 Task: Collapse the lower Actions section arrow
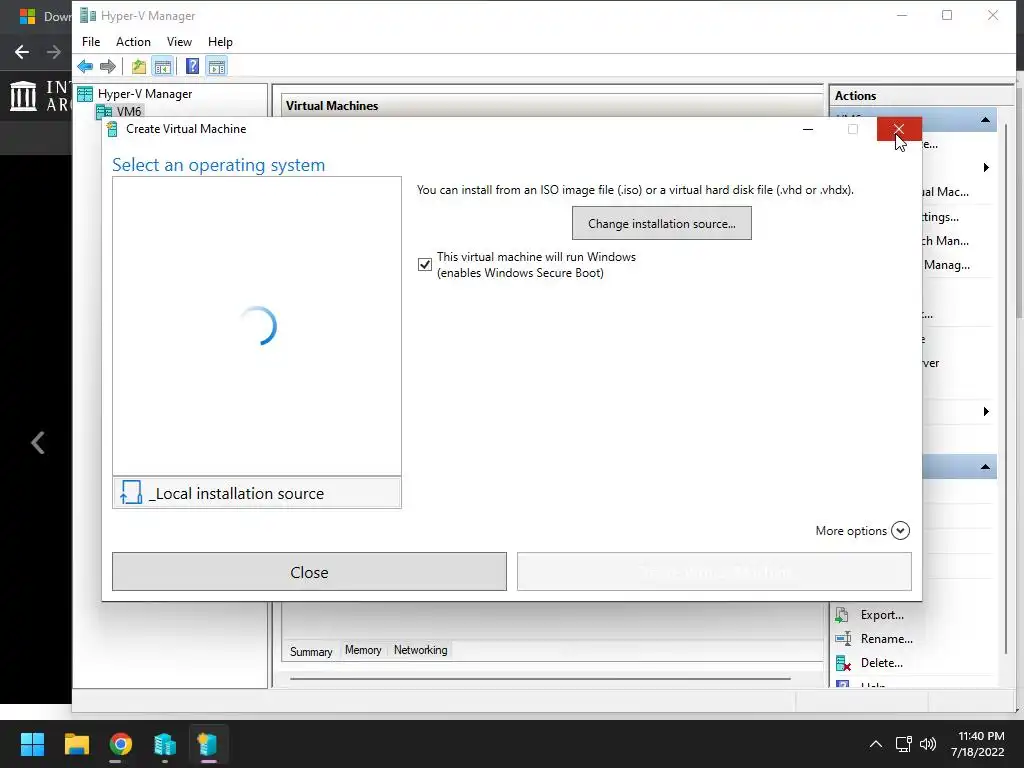985,467
